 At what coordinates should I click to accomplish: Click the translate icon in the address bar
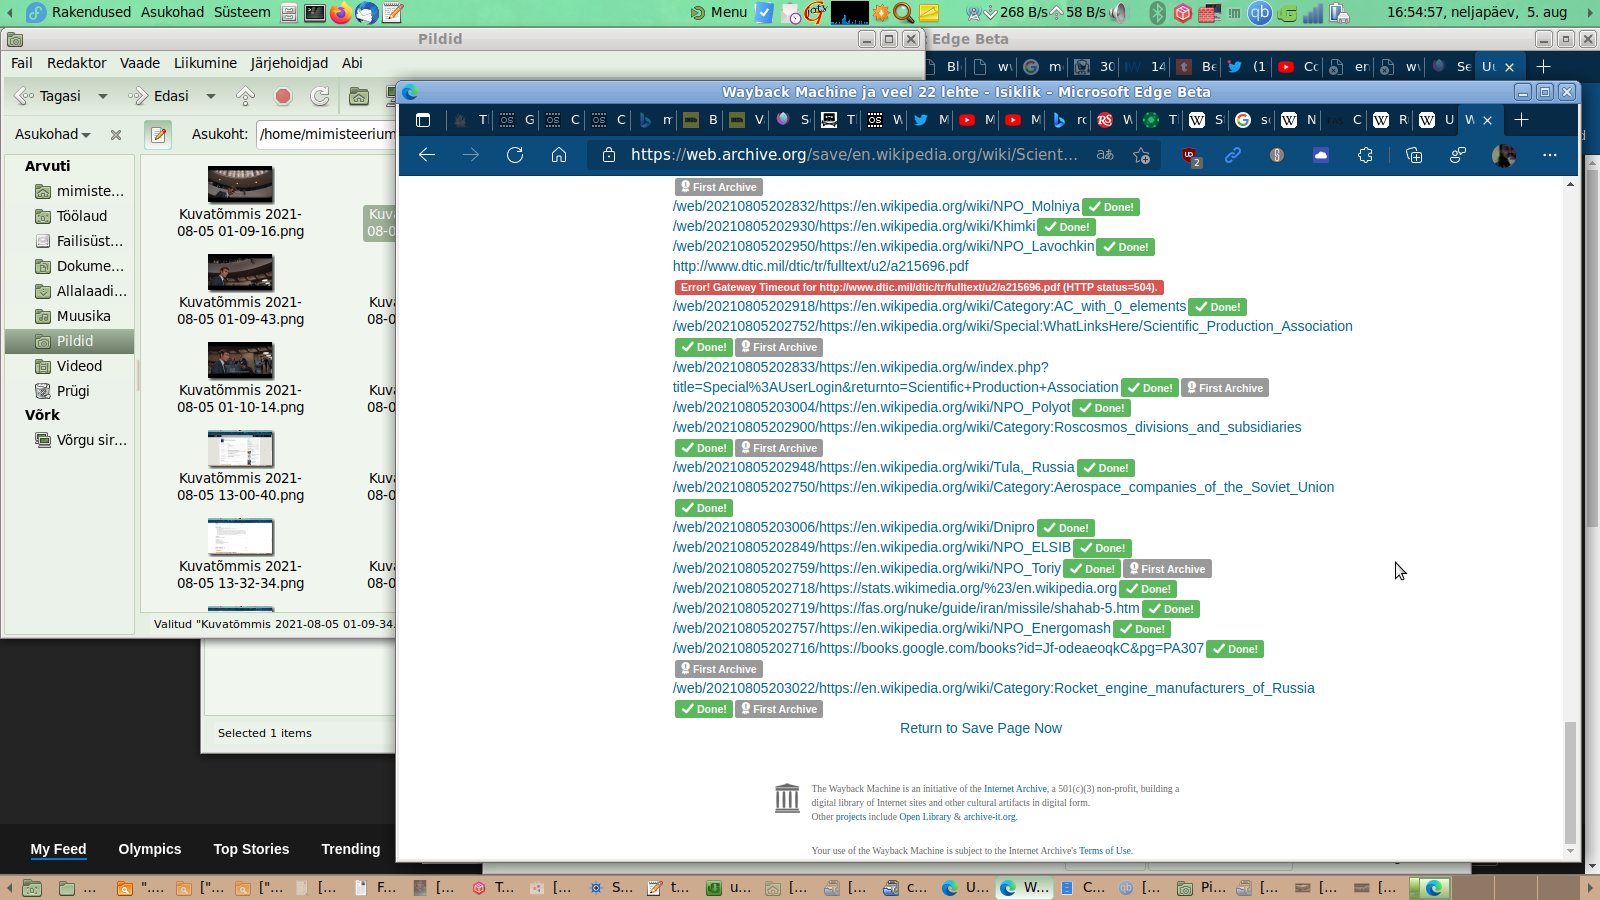tap(1105, 155)
